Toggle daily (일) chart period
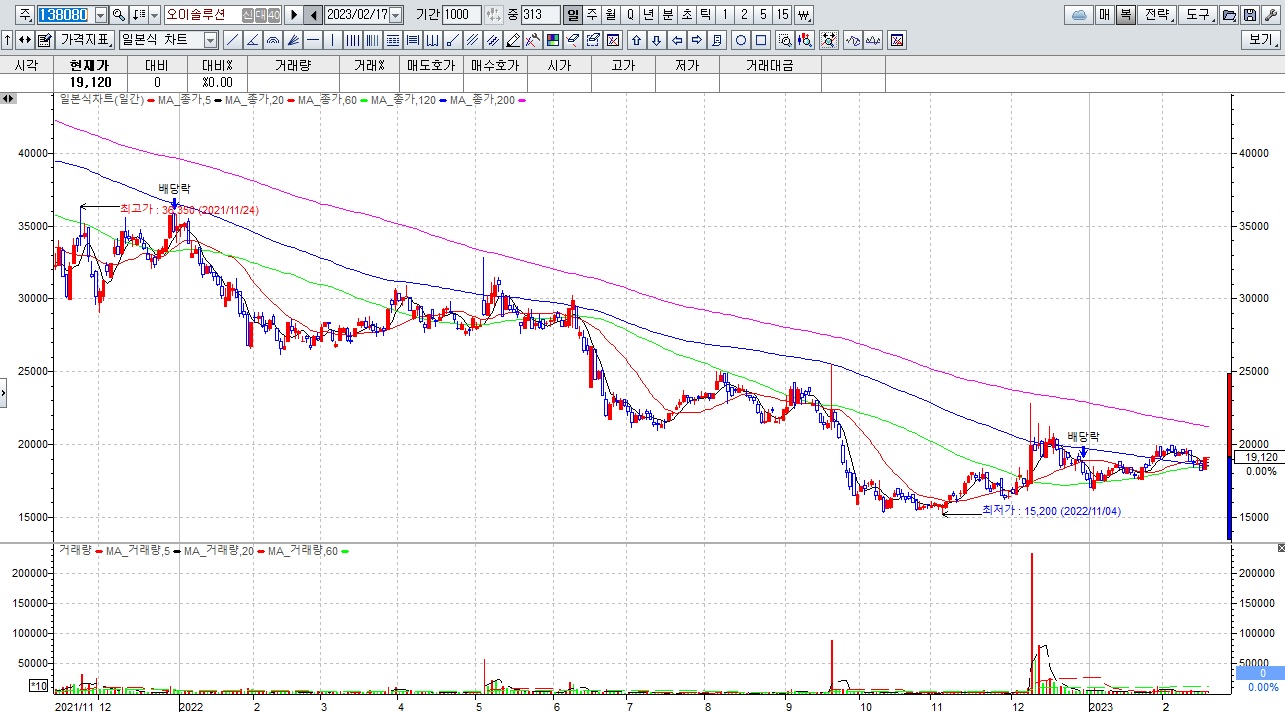1285x712 pixels. pos(573,15)
